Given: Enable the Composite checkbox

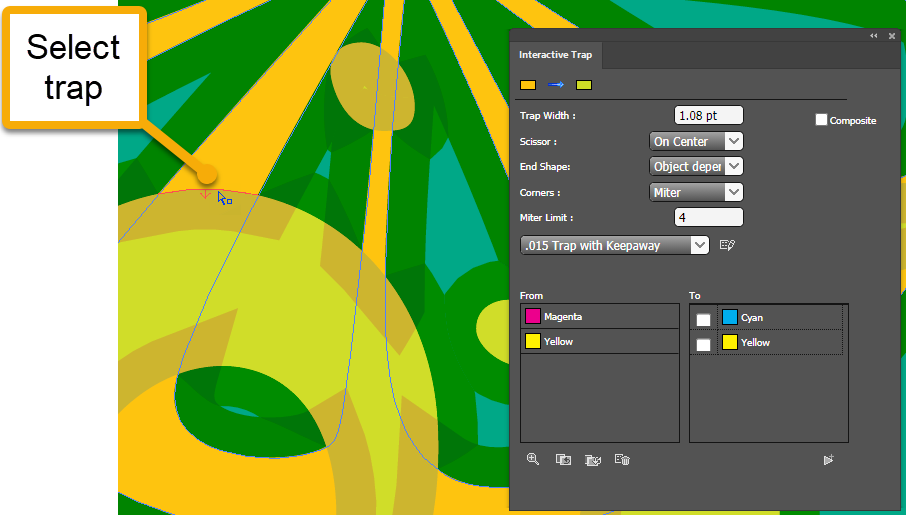Looking at the screenshot, I should pos(821,120).
